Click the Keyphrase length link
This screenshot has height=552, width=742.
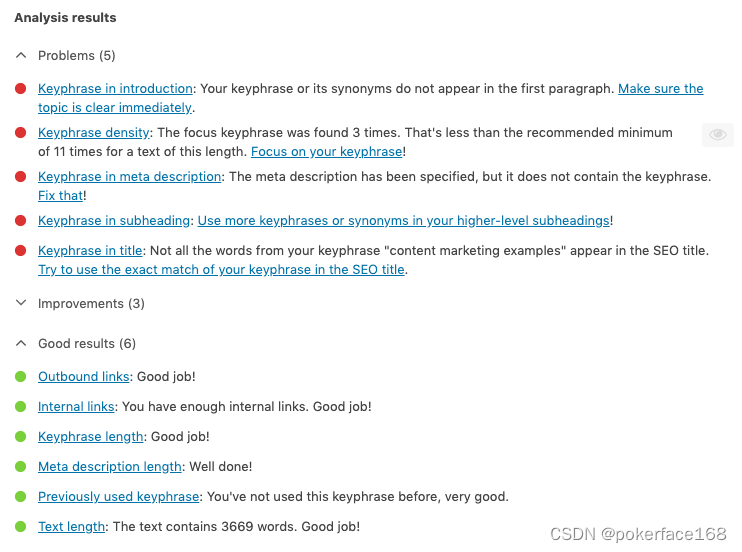tap(90, 436)
